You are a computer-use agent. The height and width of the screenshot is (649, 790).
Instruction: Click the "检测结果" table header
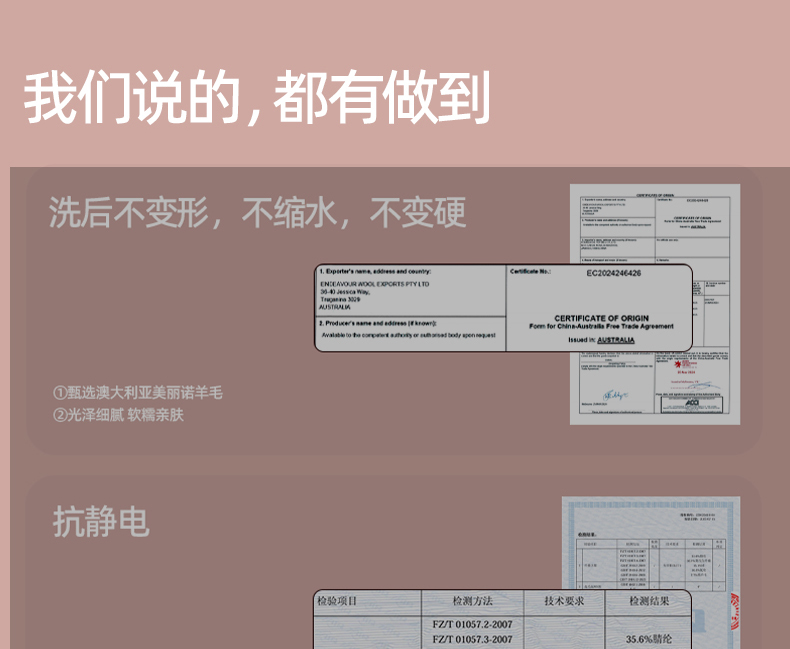click(x=649, y=601)
